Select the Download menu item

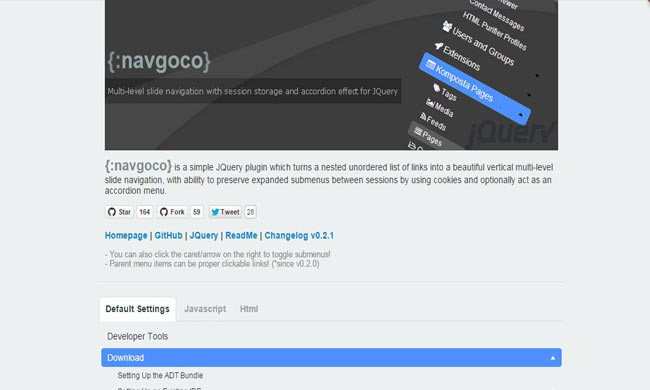(x=331, y=357)
